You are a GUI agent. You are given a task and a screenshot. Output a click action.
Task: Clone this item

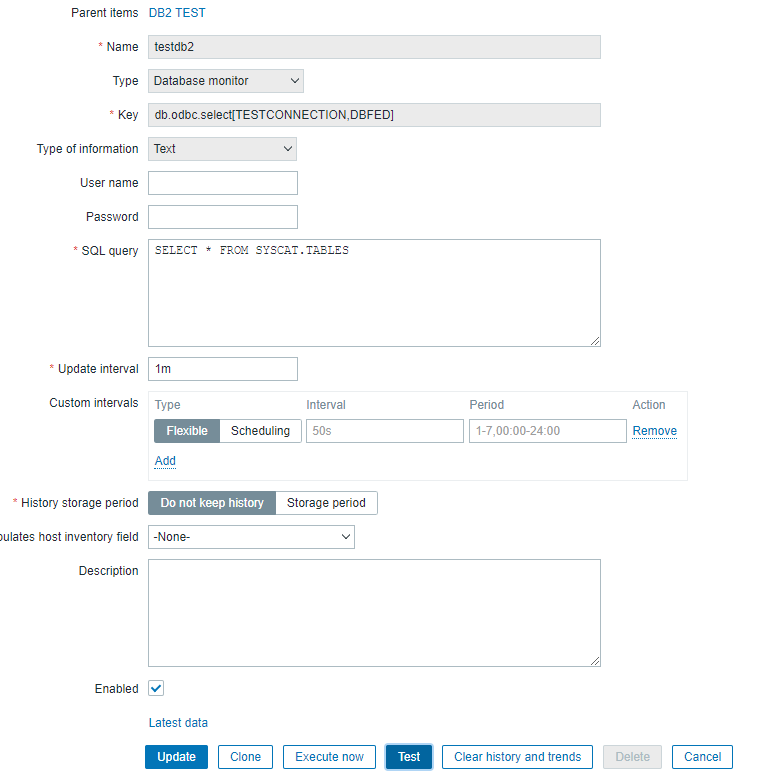245,757
